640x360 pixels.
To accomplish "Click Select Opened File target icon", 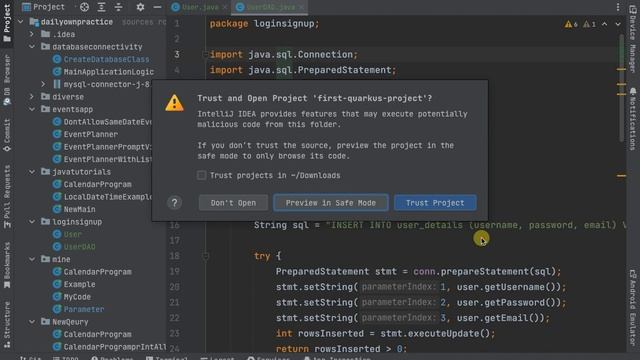I will (84, 7).
